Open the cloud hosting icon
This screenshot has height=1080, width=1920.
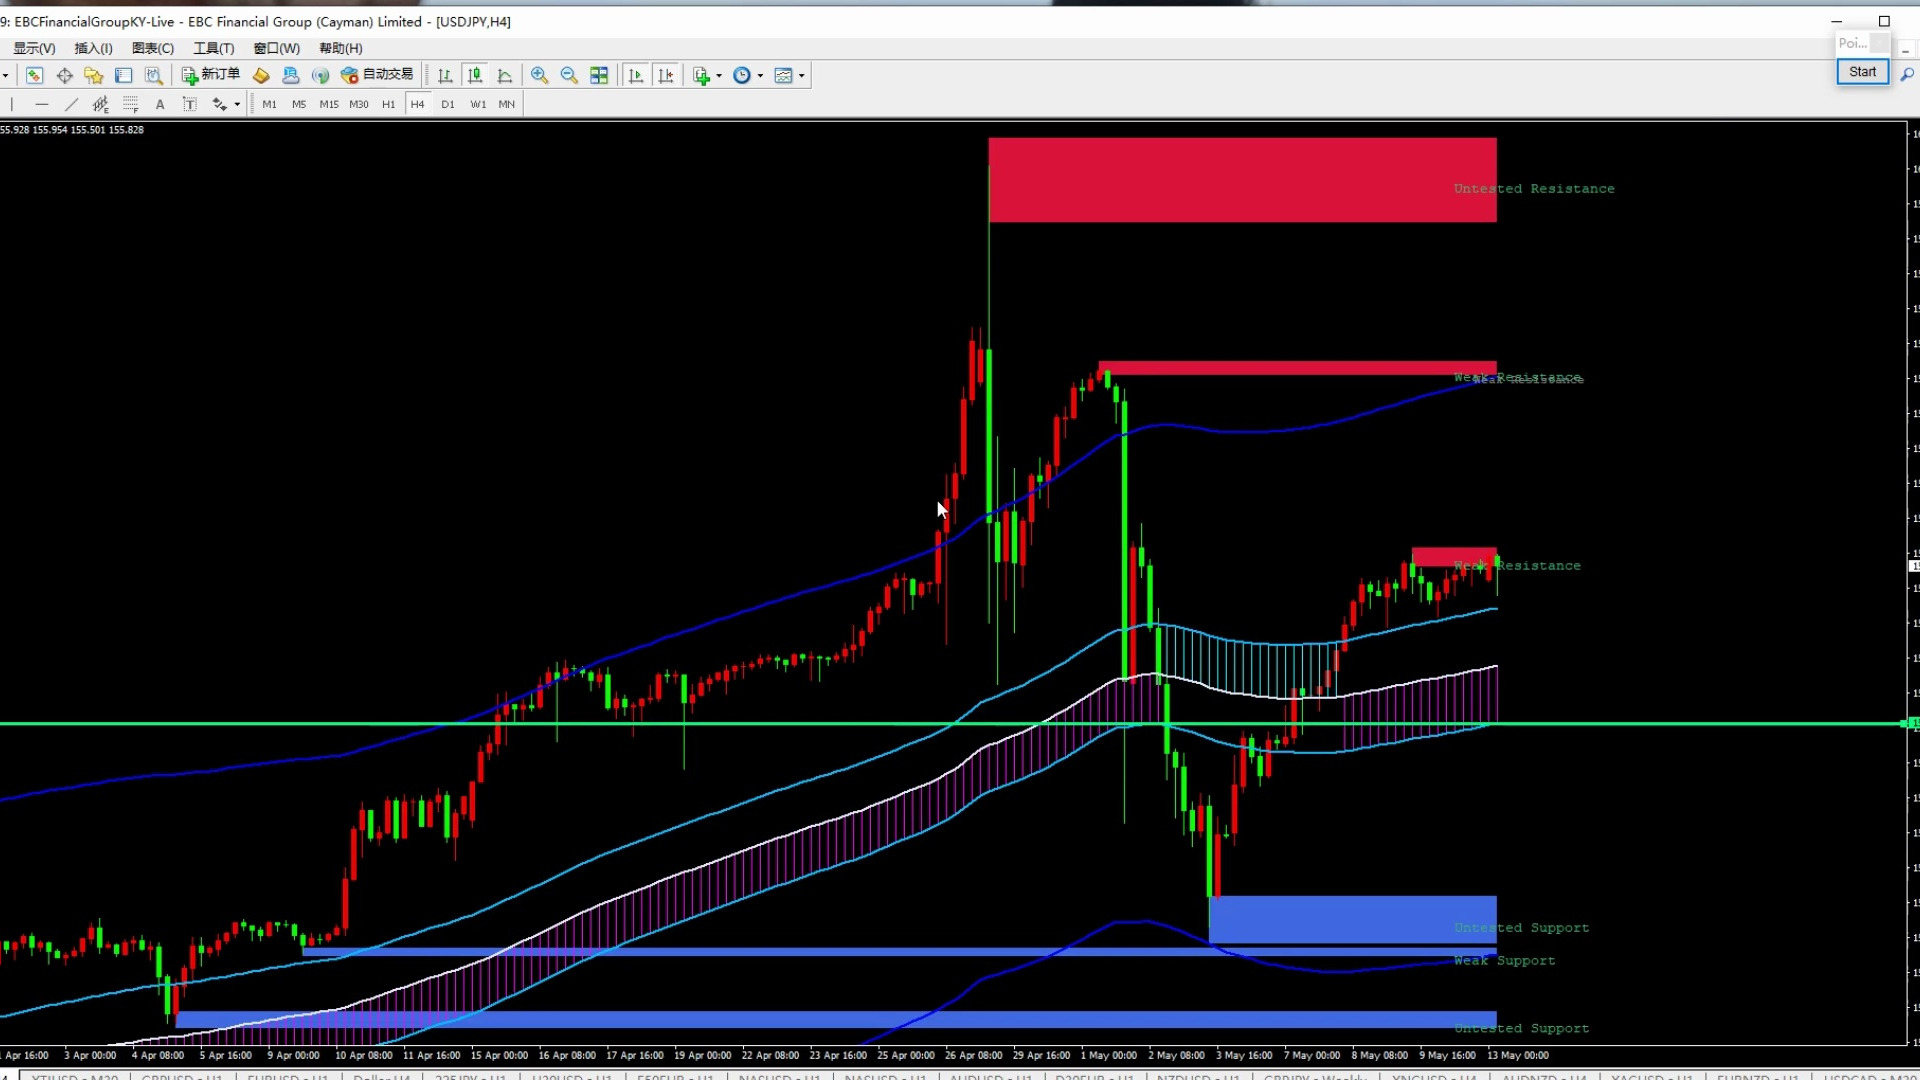291,75
